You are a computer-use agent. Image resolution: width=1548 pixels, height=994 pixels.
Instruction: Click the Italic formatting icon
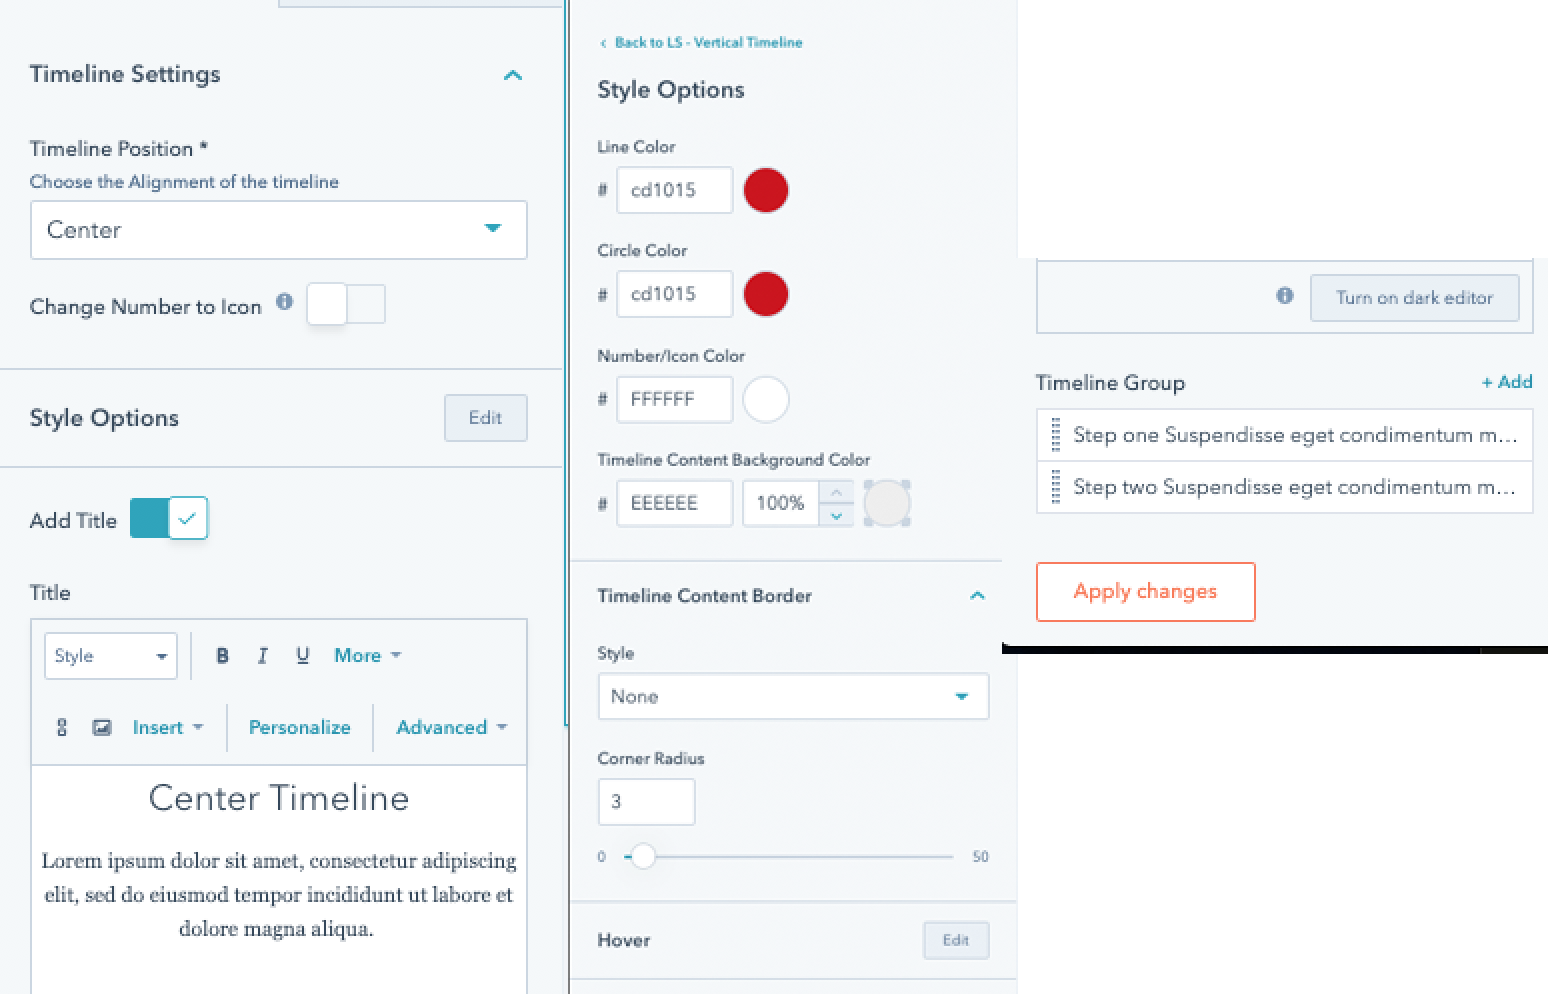(x=262, y=655)
